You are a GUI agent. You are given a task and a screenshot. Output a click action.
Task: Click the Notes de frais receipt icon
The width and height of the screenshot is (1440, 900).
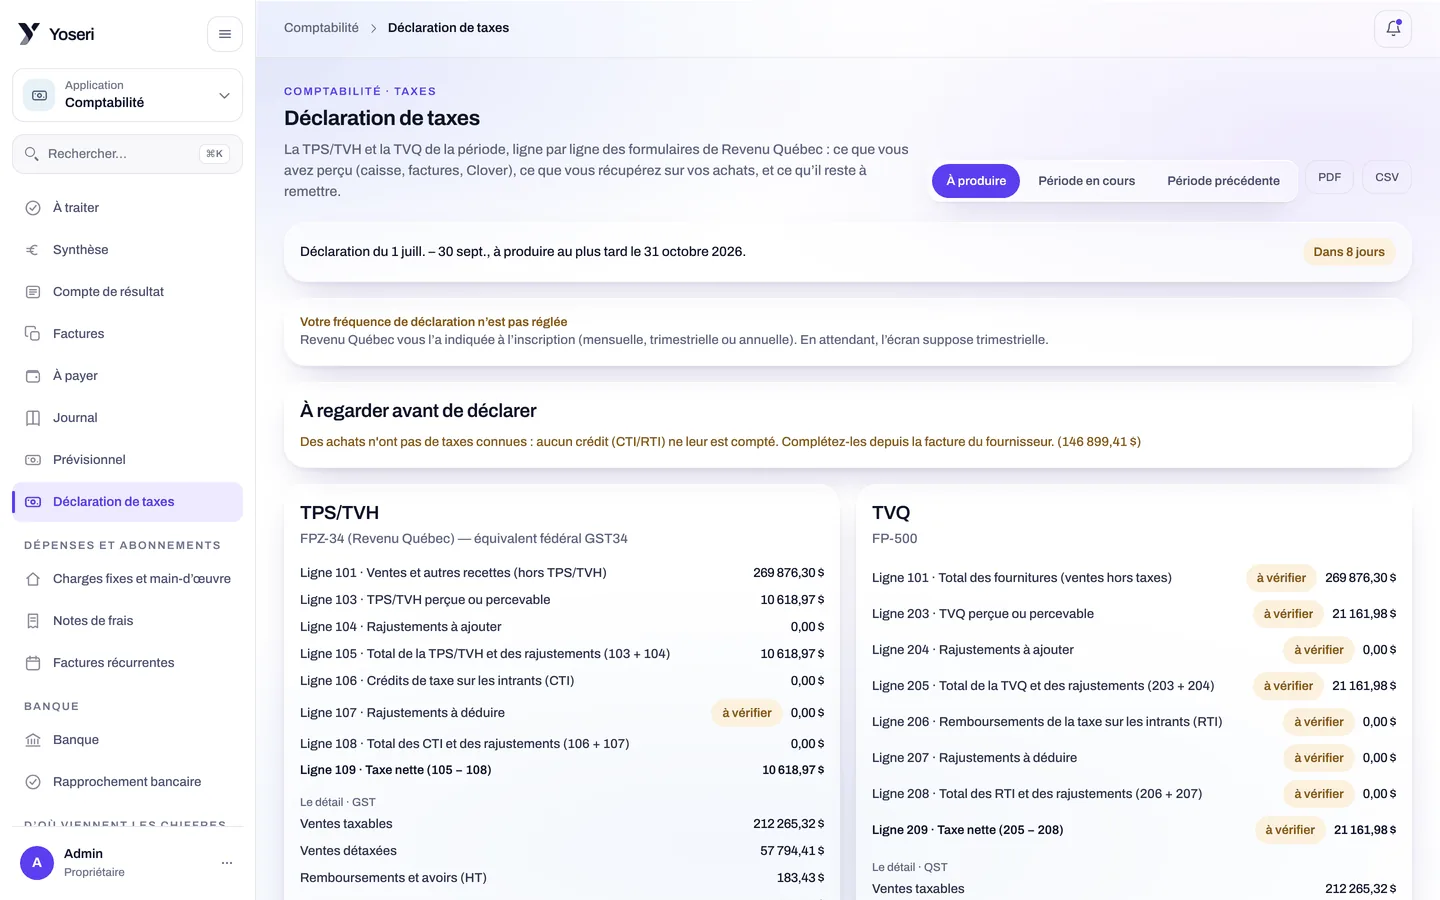click(33, 621)
